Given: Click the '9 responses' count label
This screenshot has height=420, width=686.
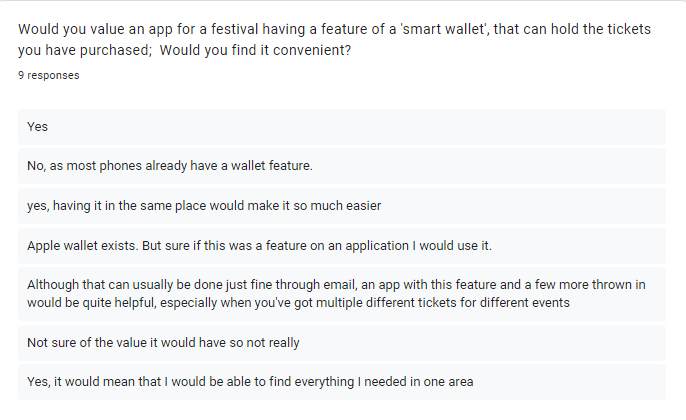Looking at the screenshot, I should click(x=49, y=75).
